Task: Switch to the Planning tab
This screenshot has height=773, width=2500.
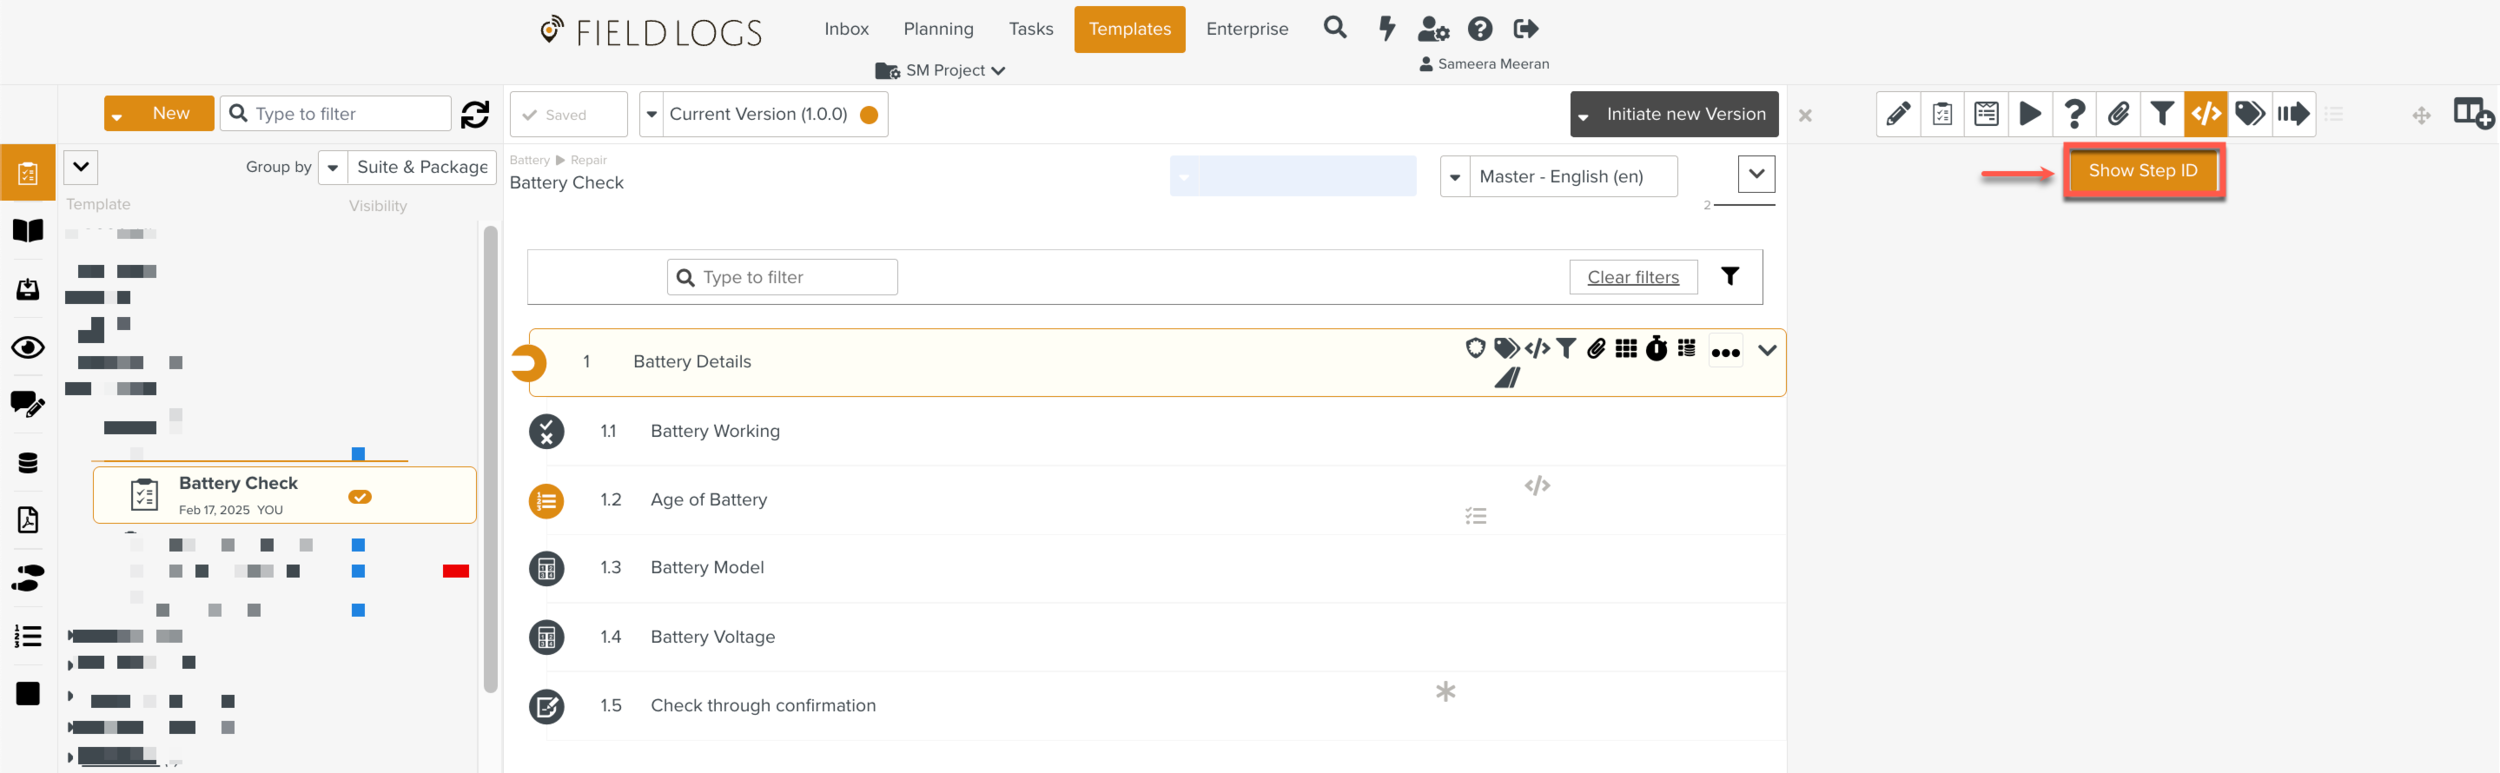Action: coord(938,29)
